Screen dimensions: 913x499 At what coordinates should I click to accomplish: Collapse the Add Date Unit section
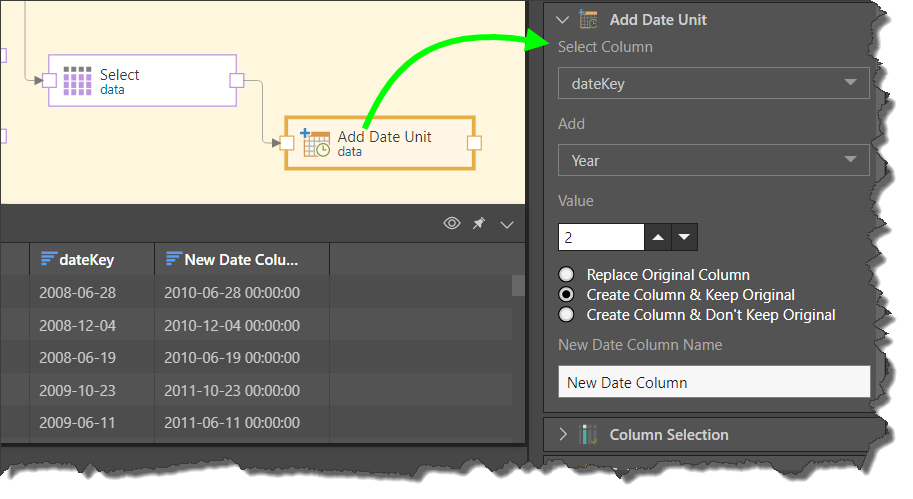[562, 19]
